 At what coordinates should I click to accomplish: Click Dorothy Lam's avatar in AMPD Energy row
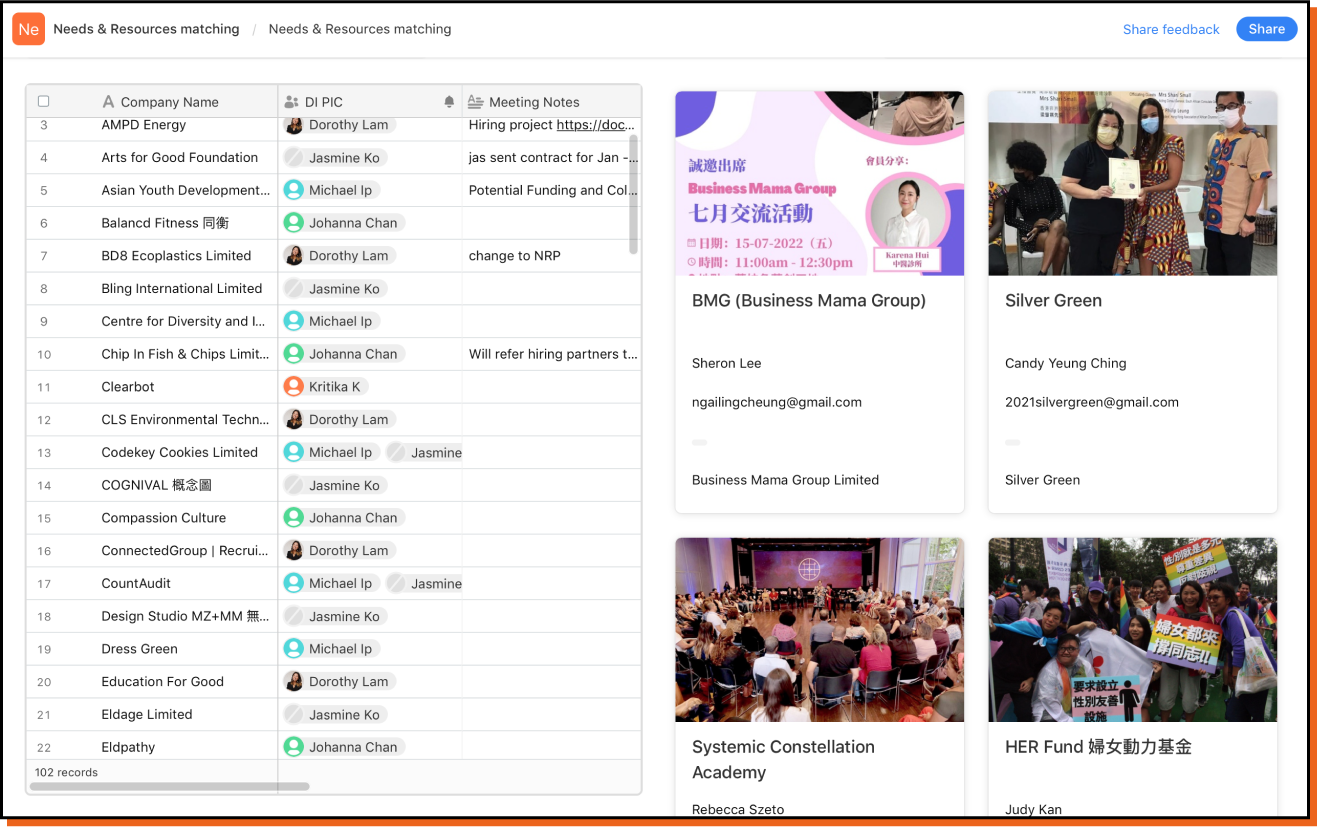click(293, 125)
